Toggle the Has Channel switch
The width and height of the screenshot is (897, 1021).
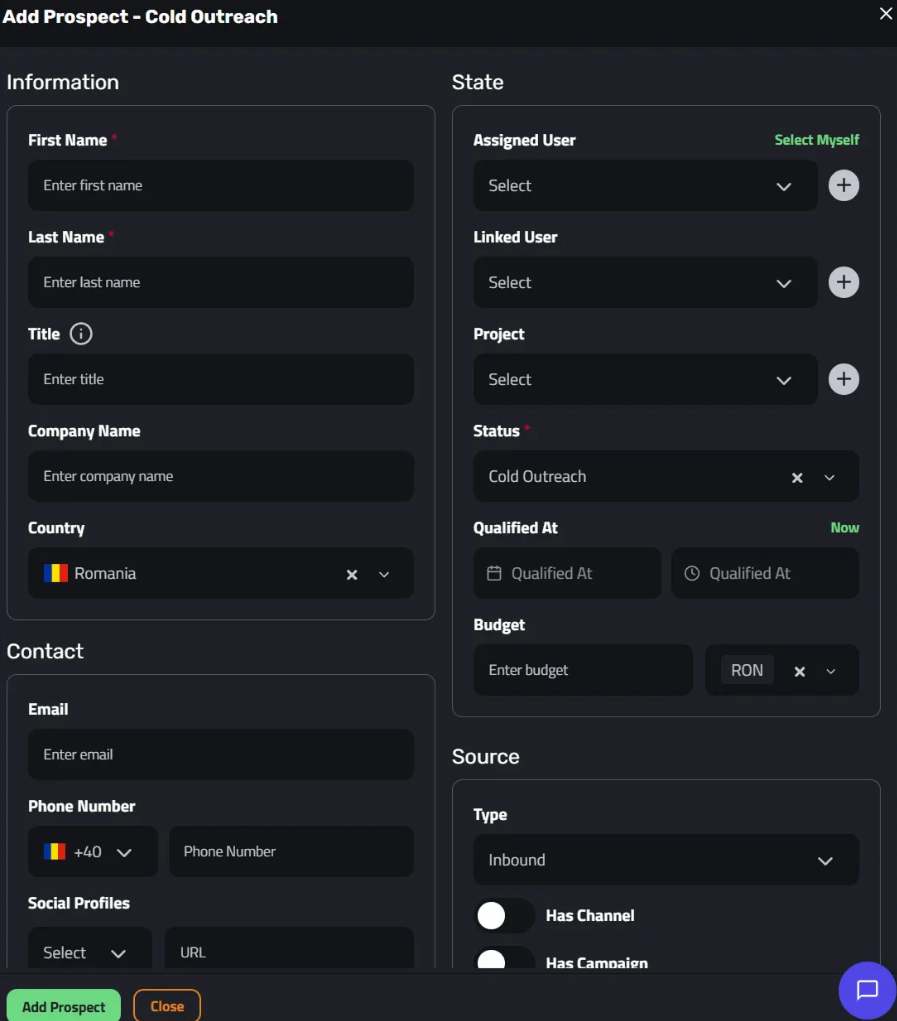coord(504,916)
